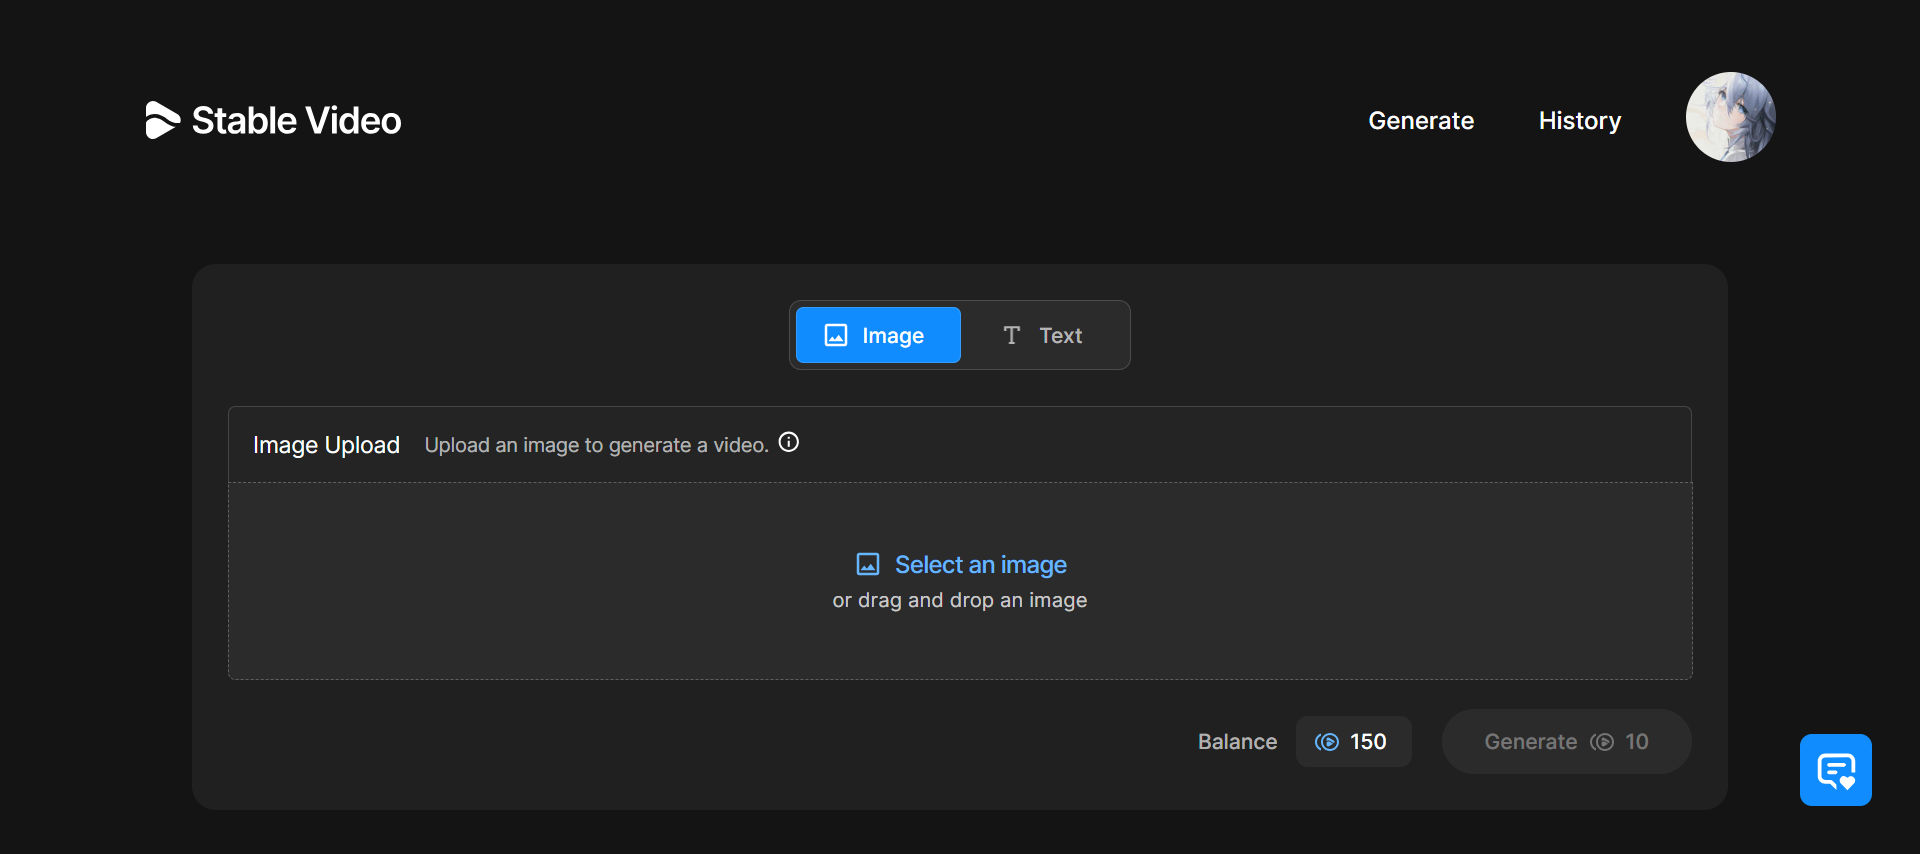Click the Balance label
Image resolution: width=1920 pixels, height=854 pixels.
[1237, 742]
